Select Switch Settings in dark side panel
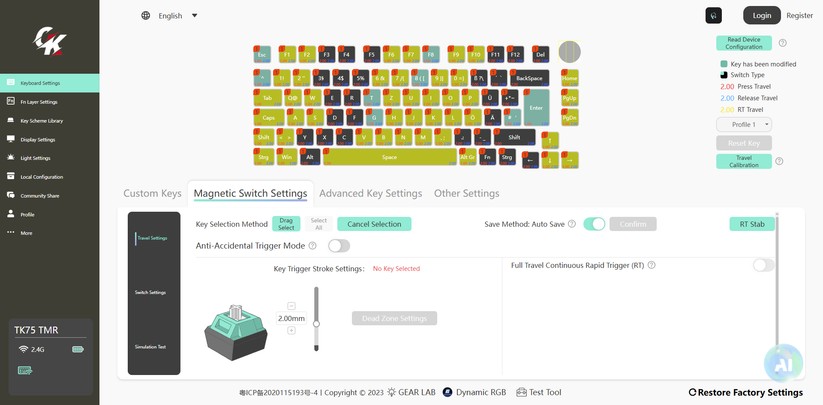This screenshot has height=405, width=823. click(x=150, y=292)
